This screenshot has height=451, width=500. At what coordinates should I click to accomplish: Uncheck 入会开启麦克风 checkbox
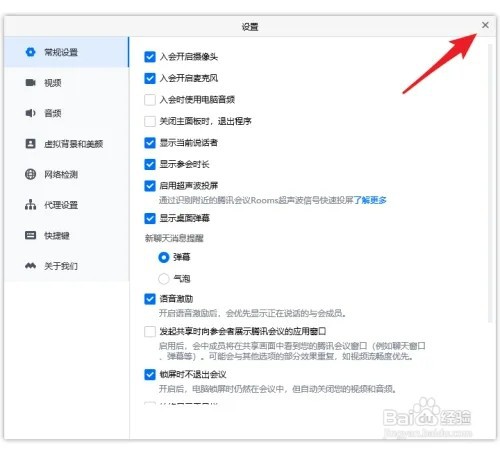pos(150,78)
